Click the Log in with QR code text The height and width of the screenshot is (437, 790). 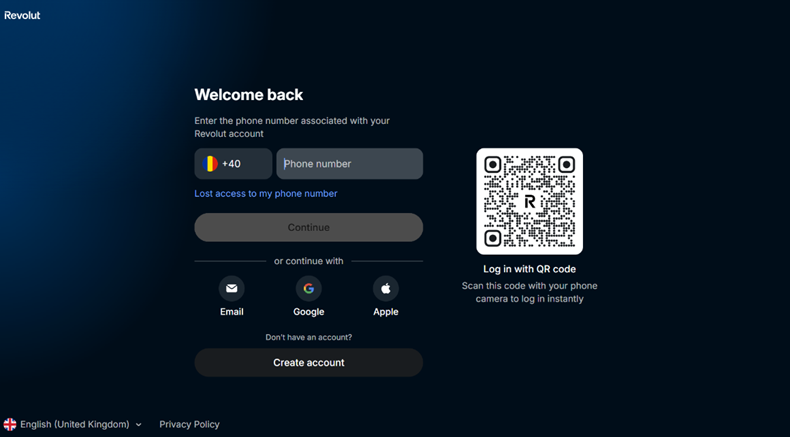tap(530, 269)
